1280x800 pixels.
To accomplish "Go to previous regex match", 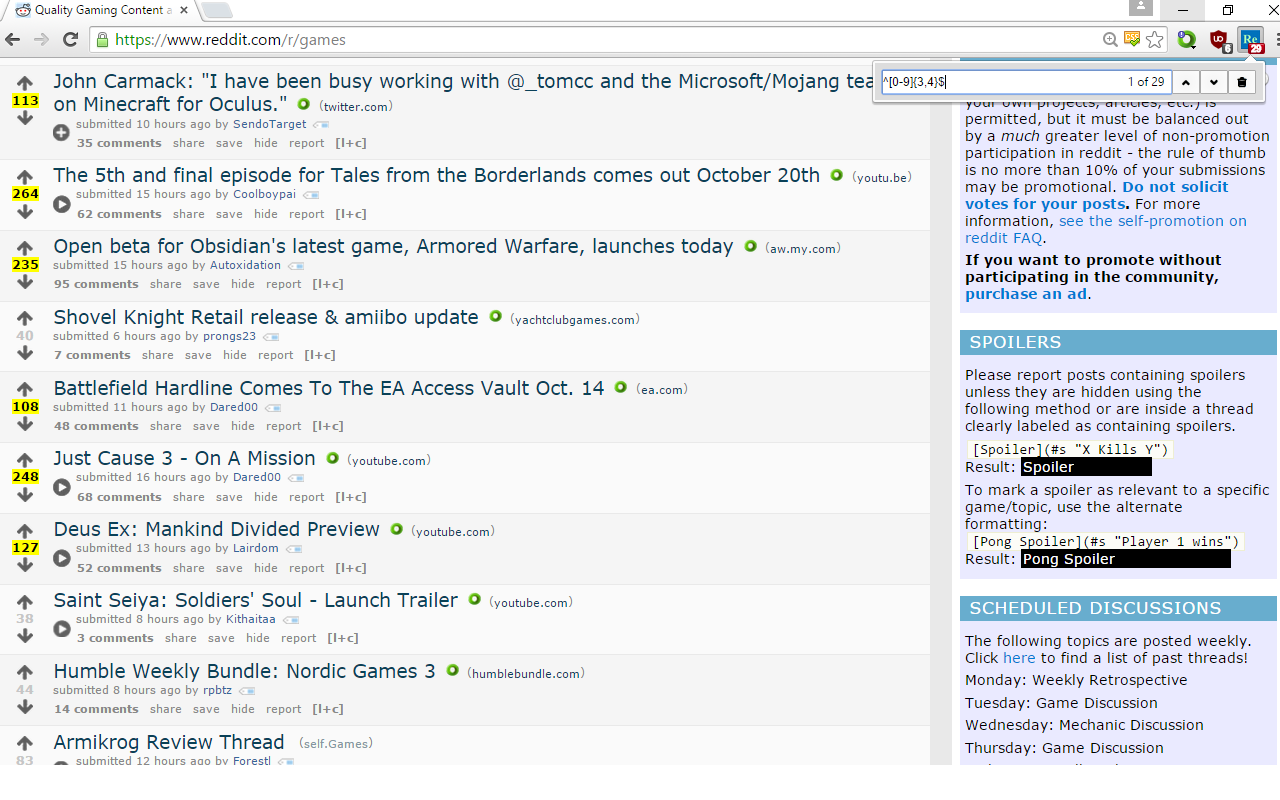I will point(1186,82).
